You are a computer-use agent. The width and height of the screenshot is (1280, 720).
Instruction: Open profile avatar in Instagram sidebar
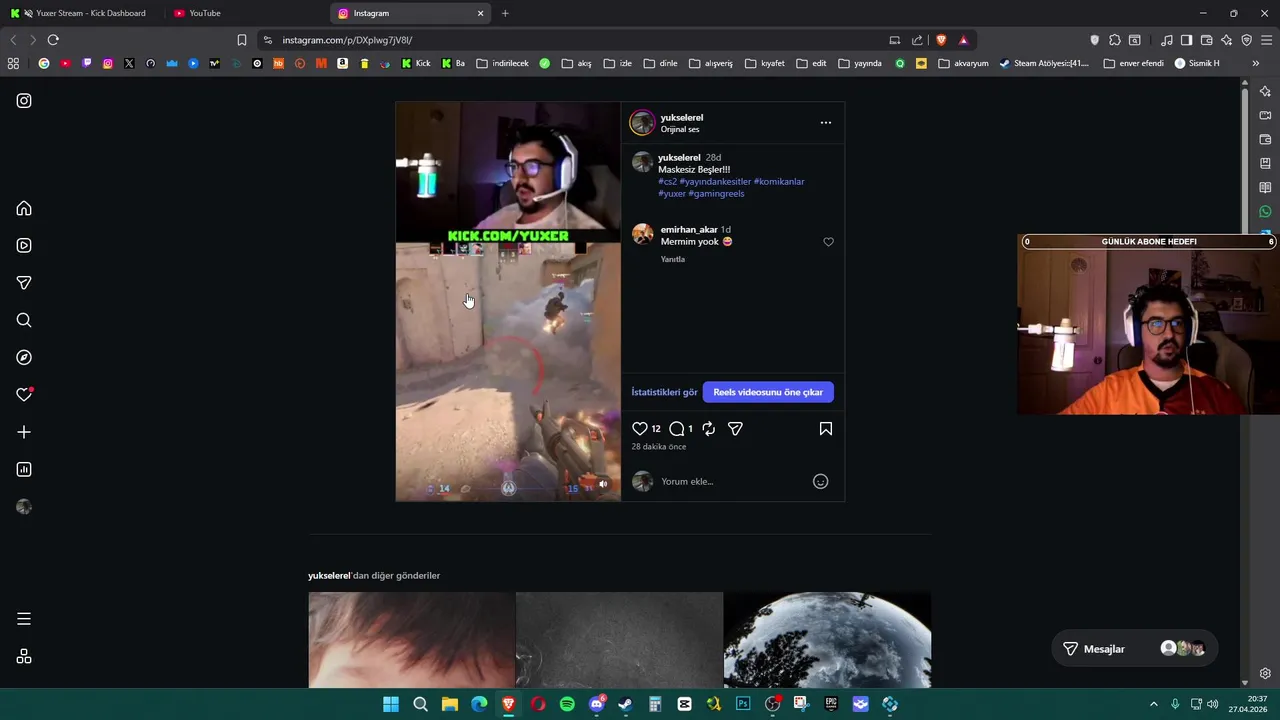24,507
